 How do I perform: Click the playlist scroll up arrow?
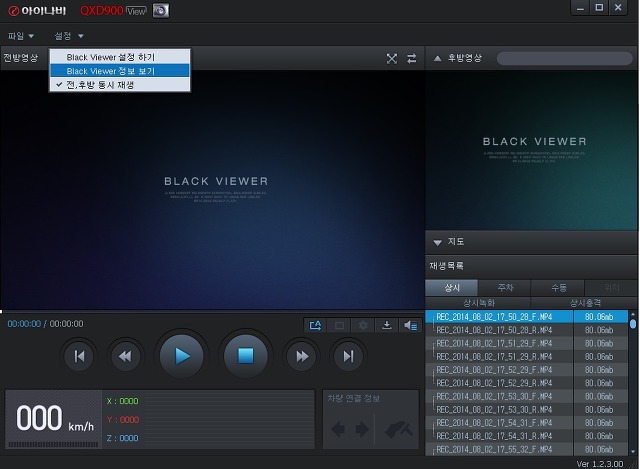coord(633,314)
